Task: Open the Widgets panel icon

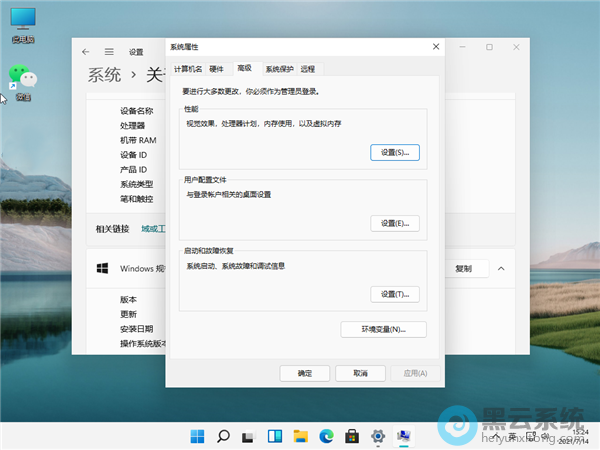Action: click(x=275, y=436)
